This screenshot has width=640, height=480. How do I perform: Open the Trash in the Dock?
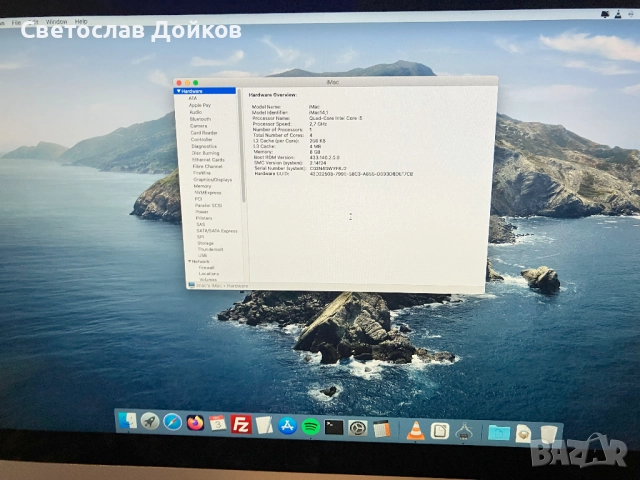pos(549,434)
